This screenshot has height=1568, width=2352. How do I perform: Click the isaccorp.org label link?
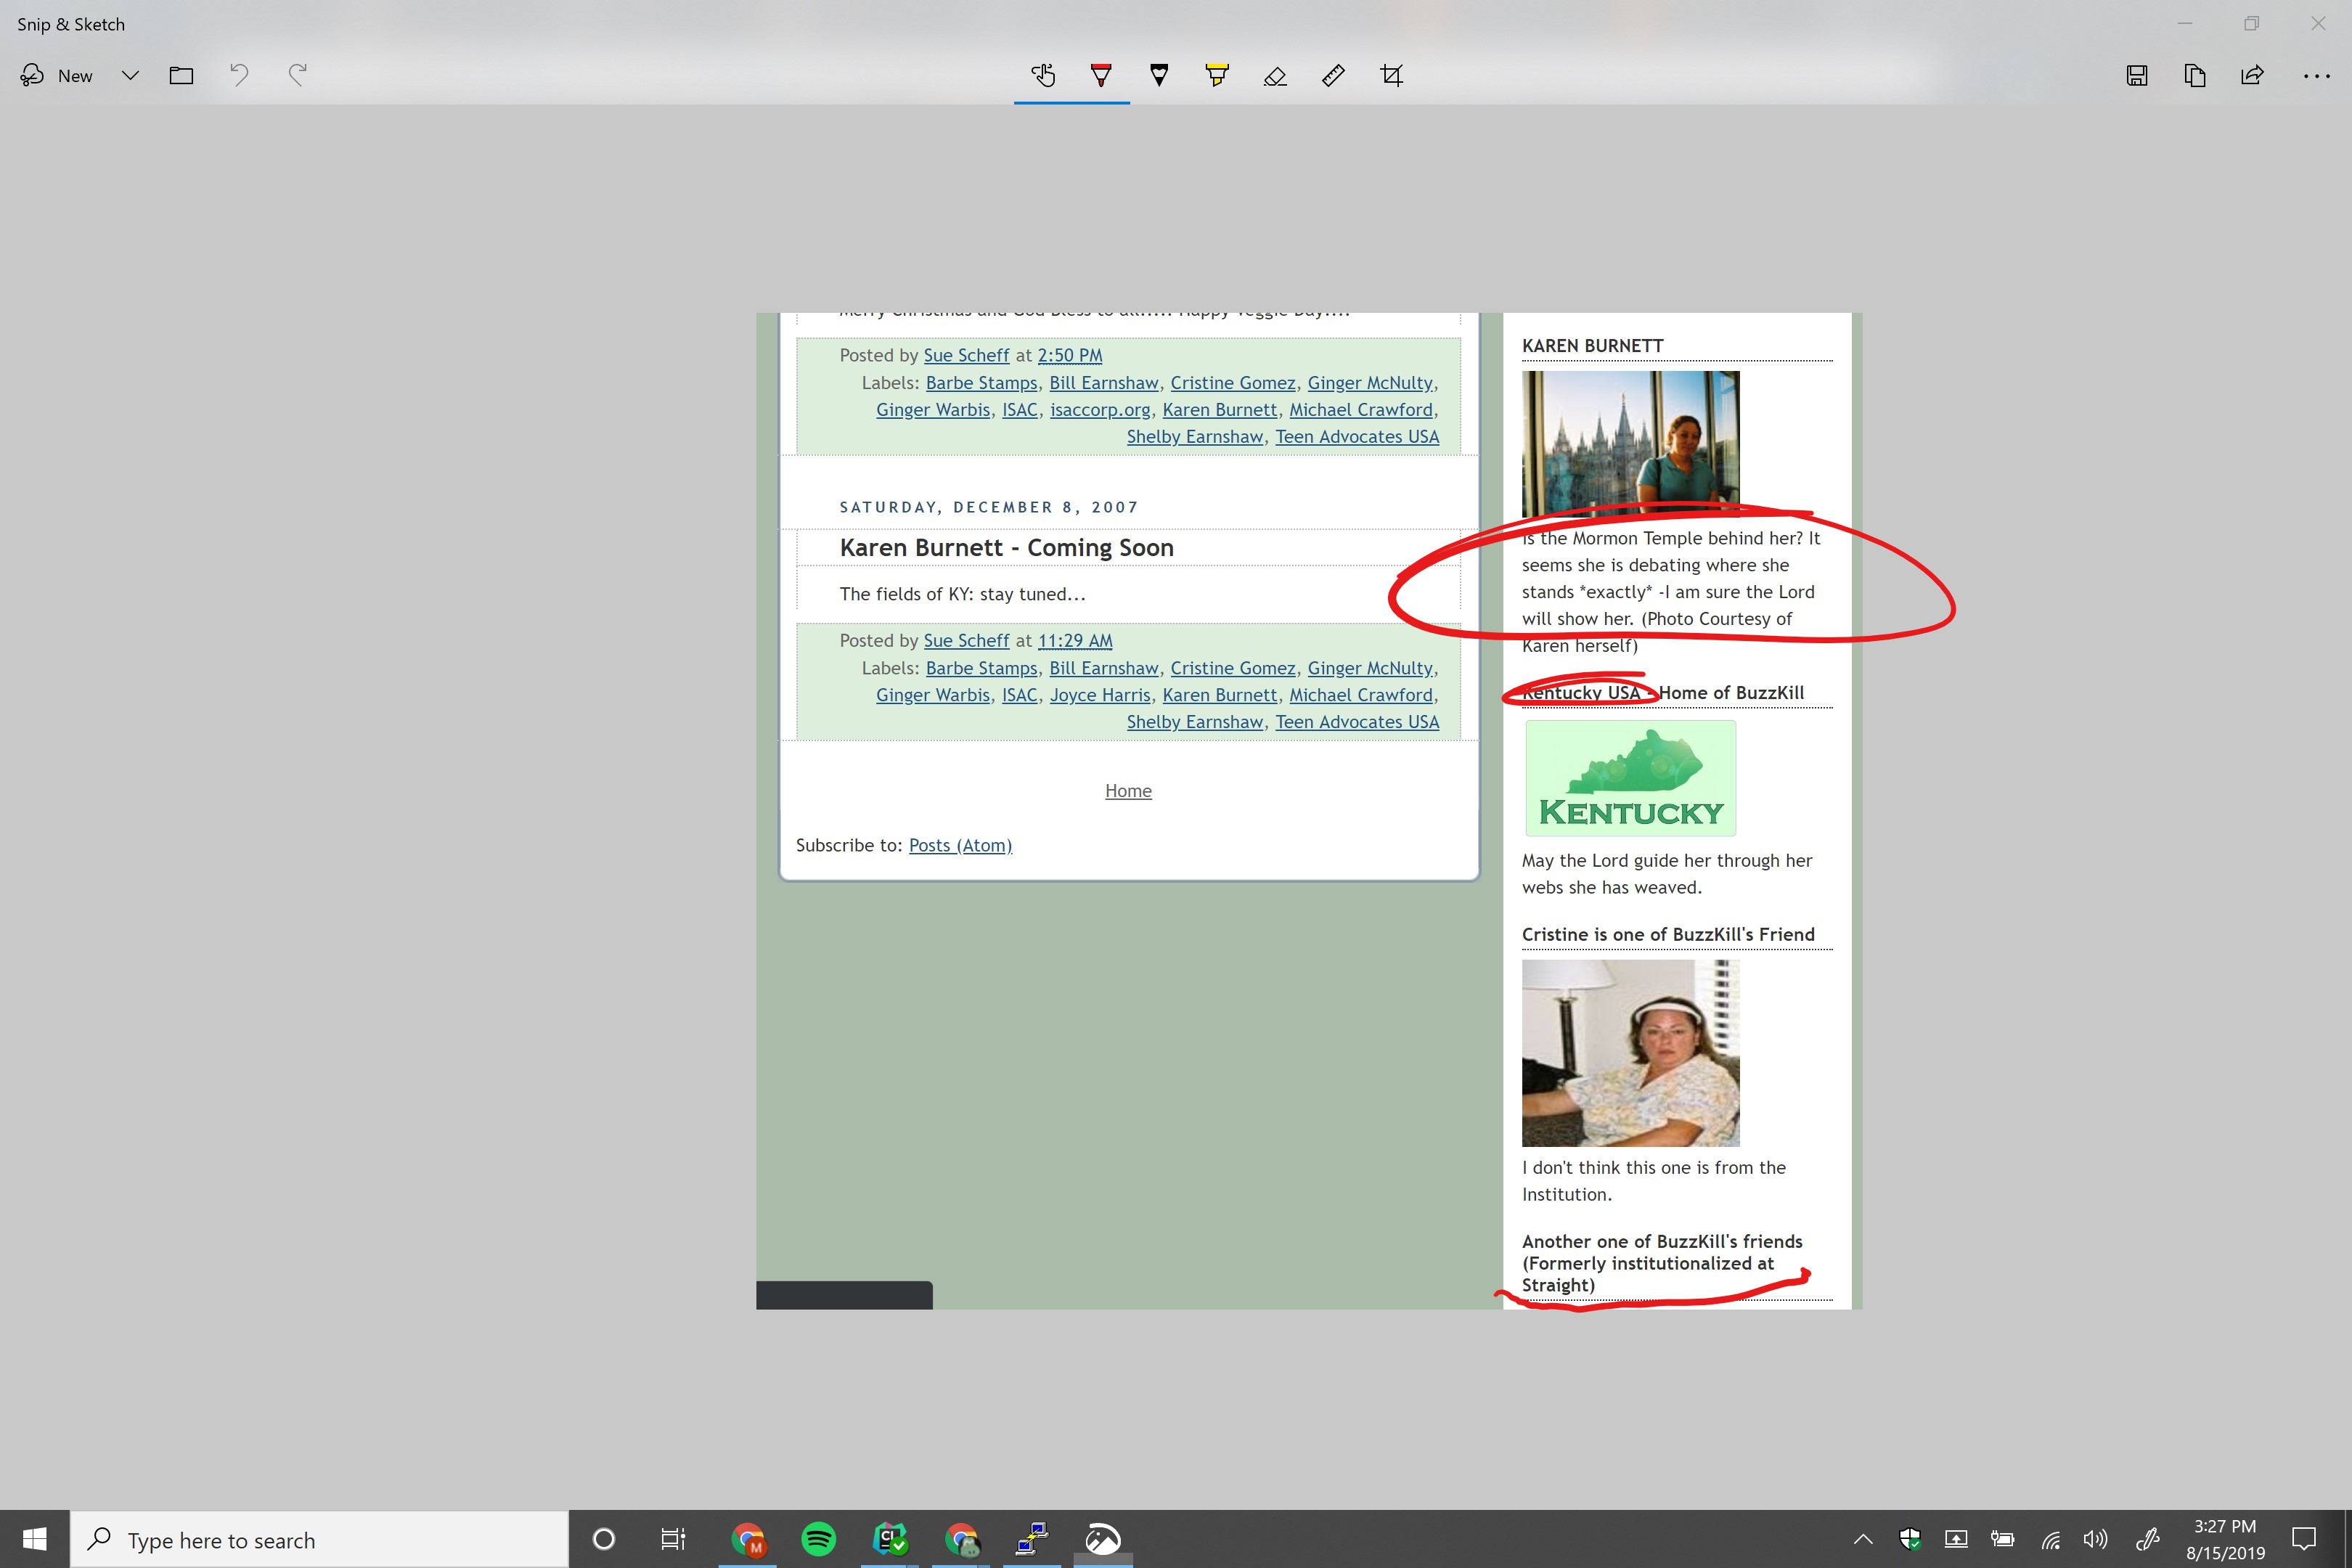point(1100,409)
